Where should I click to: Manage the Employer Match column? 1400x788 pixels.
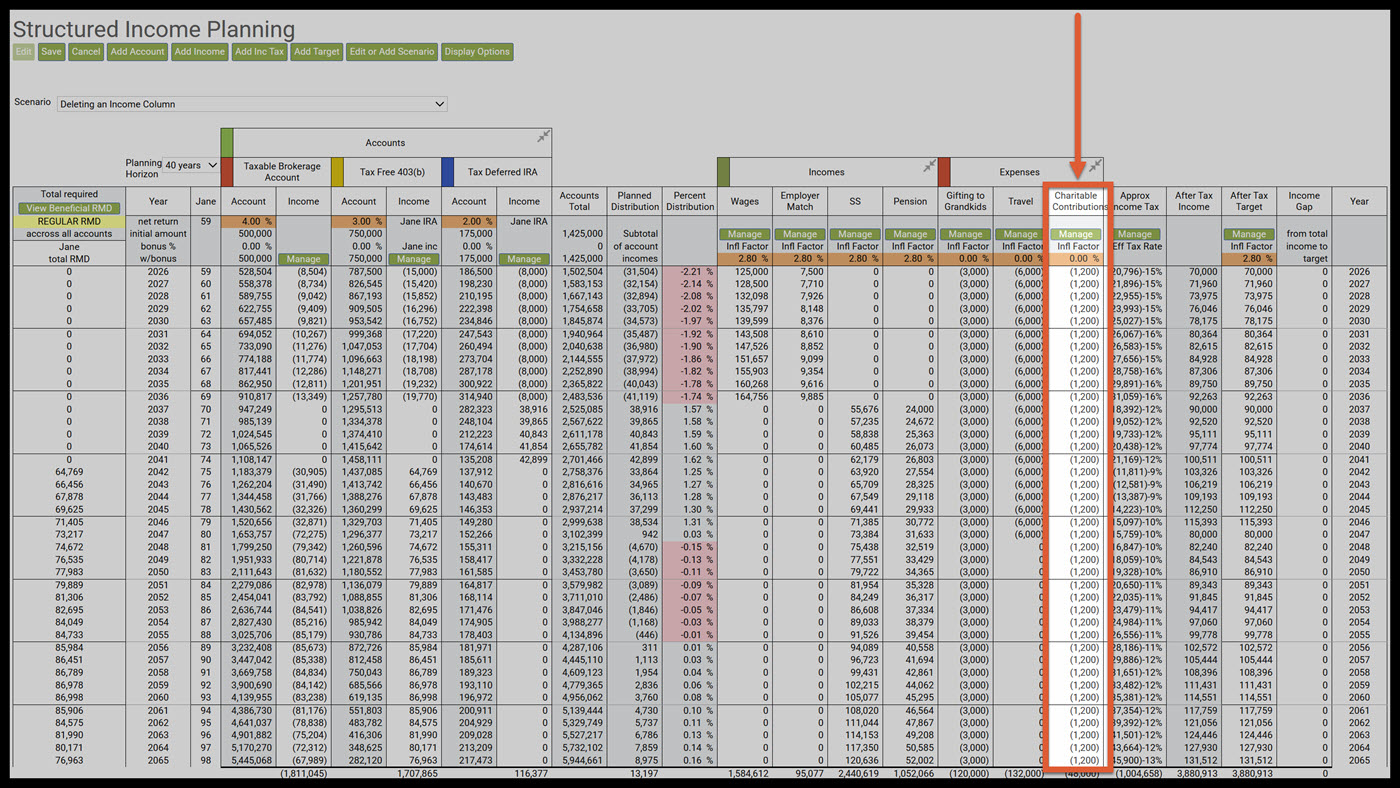(x=800, y=234)
